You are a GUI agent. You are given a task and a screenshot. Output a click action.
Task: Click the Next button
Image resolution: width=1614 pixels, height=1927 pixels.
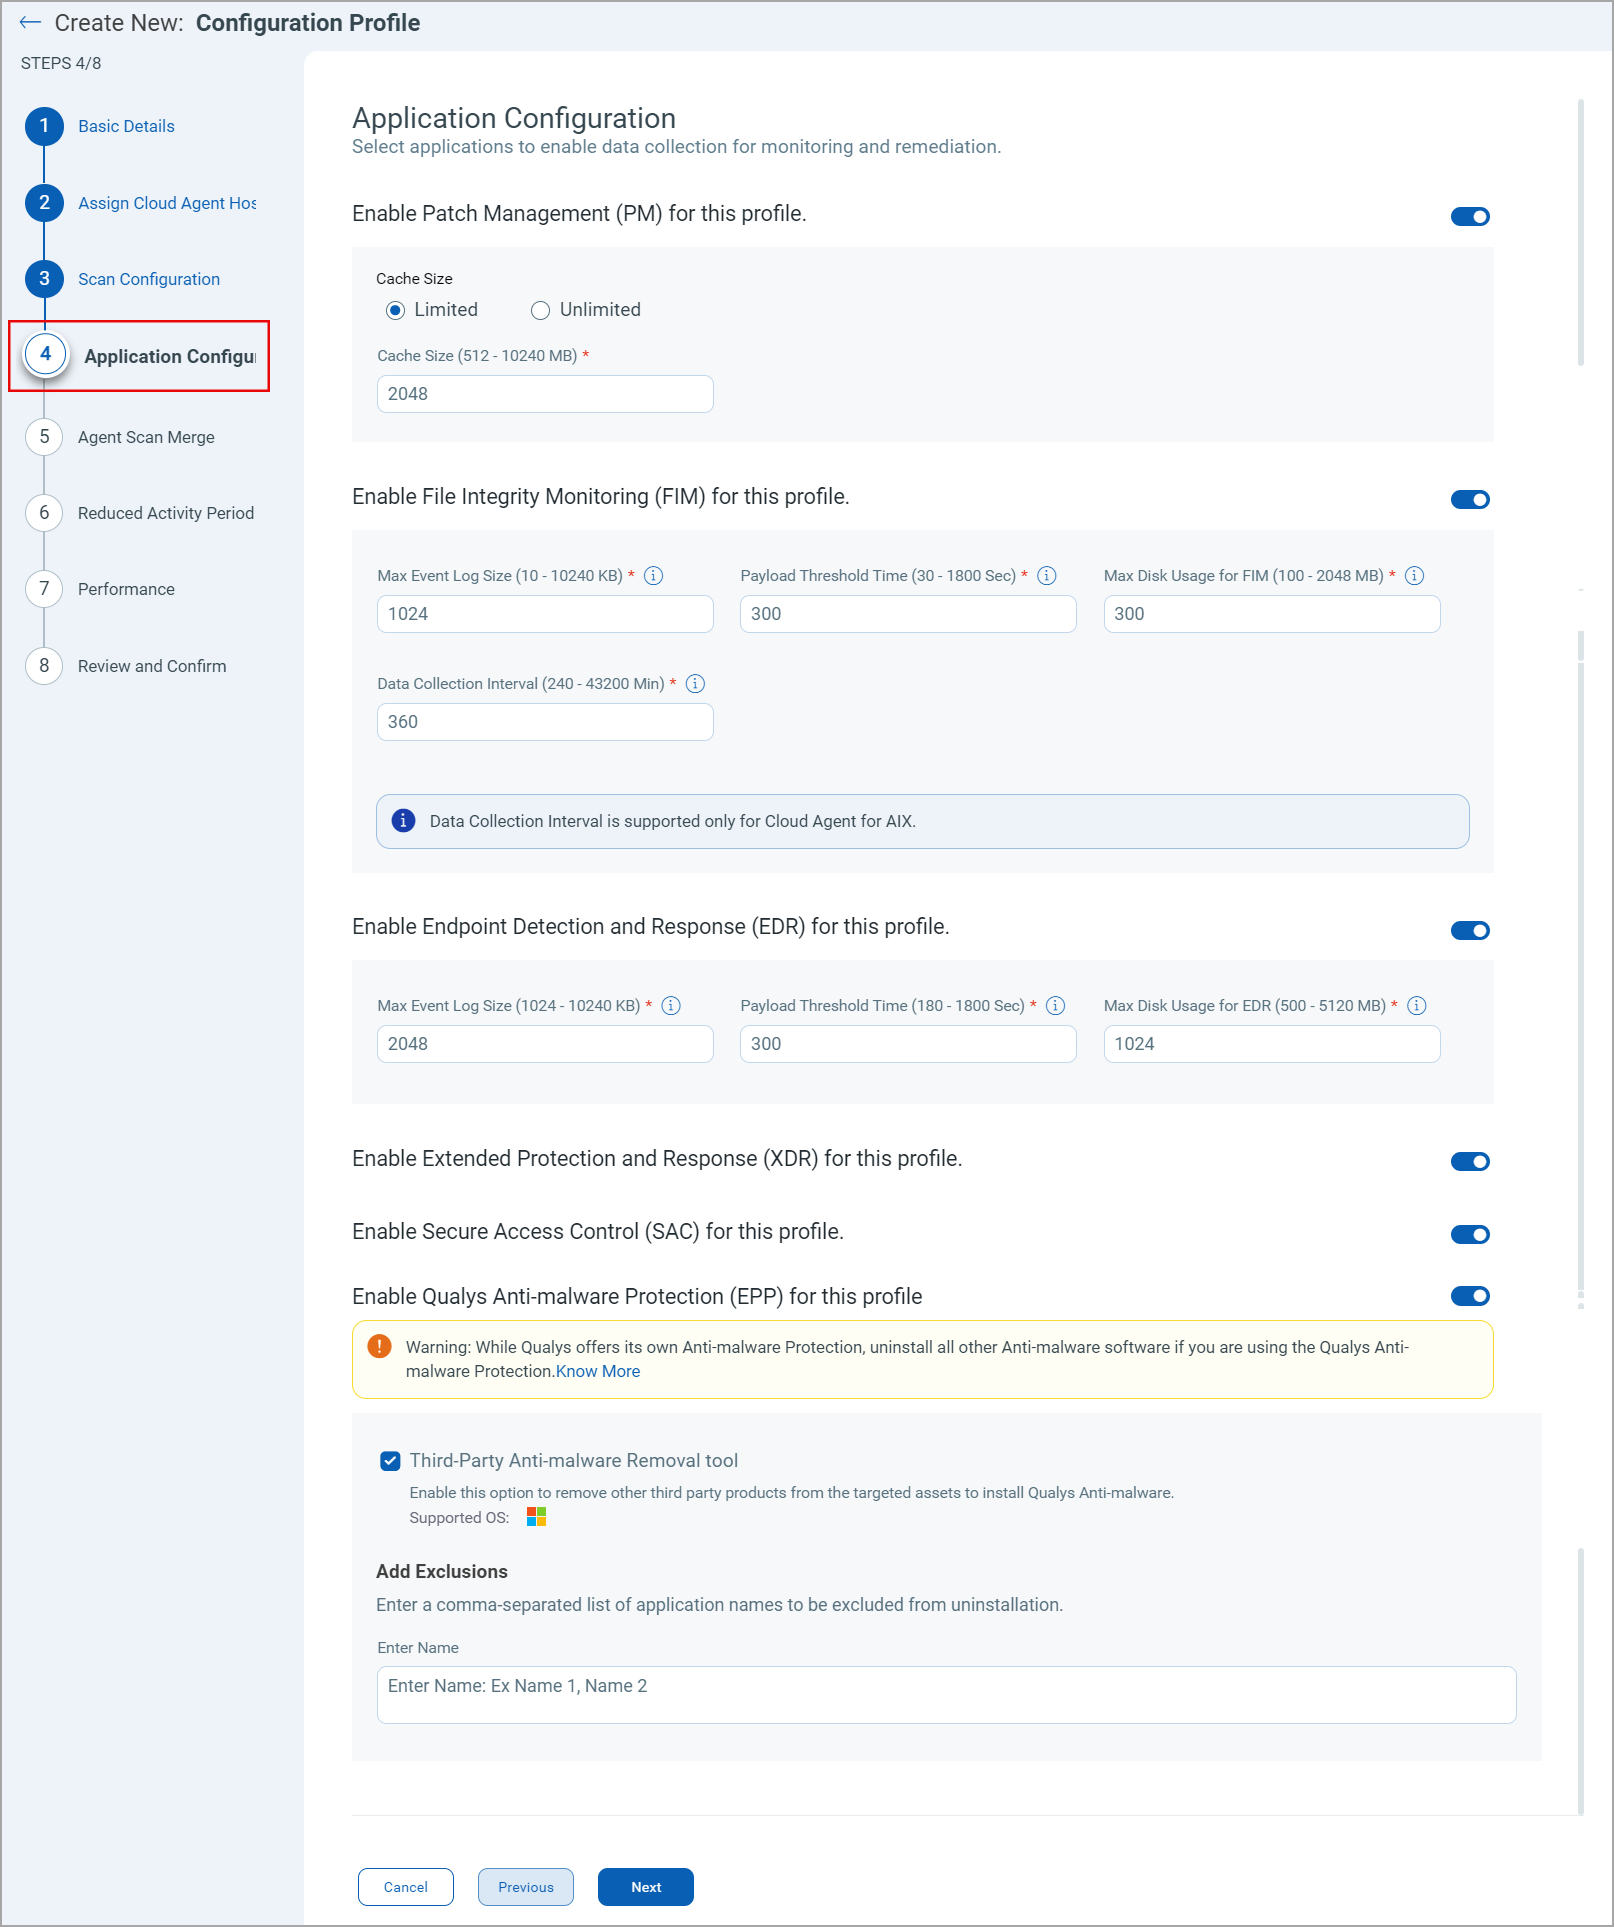tap(645, 1886)
